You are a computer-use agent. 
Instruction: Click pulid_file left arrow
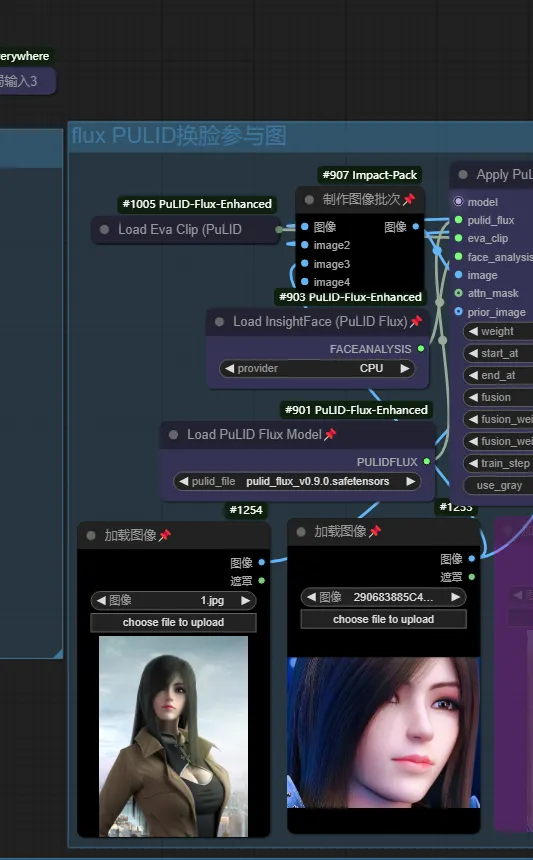(x=184, y=481)
